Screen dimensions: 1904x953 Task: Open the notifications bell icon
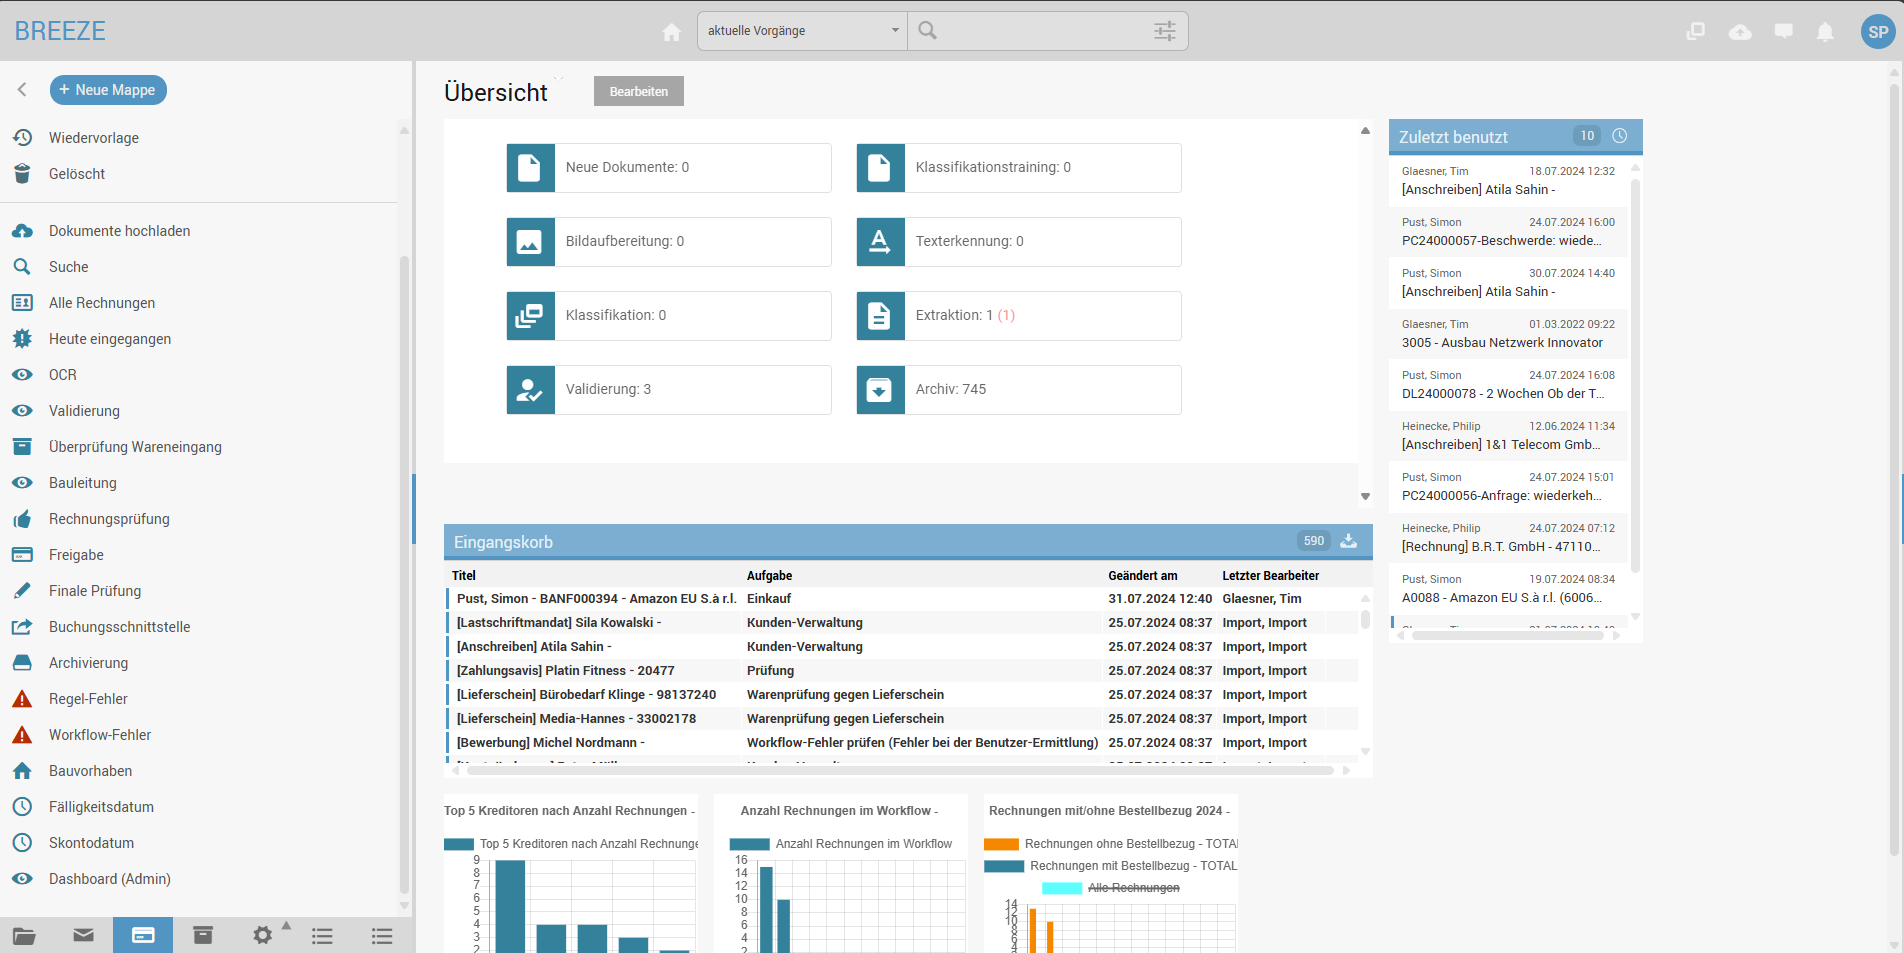tap(1825, 32)
